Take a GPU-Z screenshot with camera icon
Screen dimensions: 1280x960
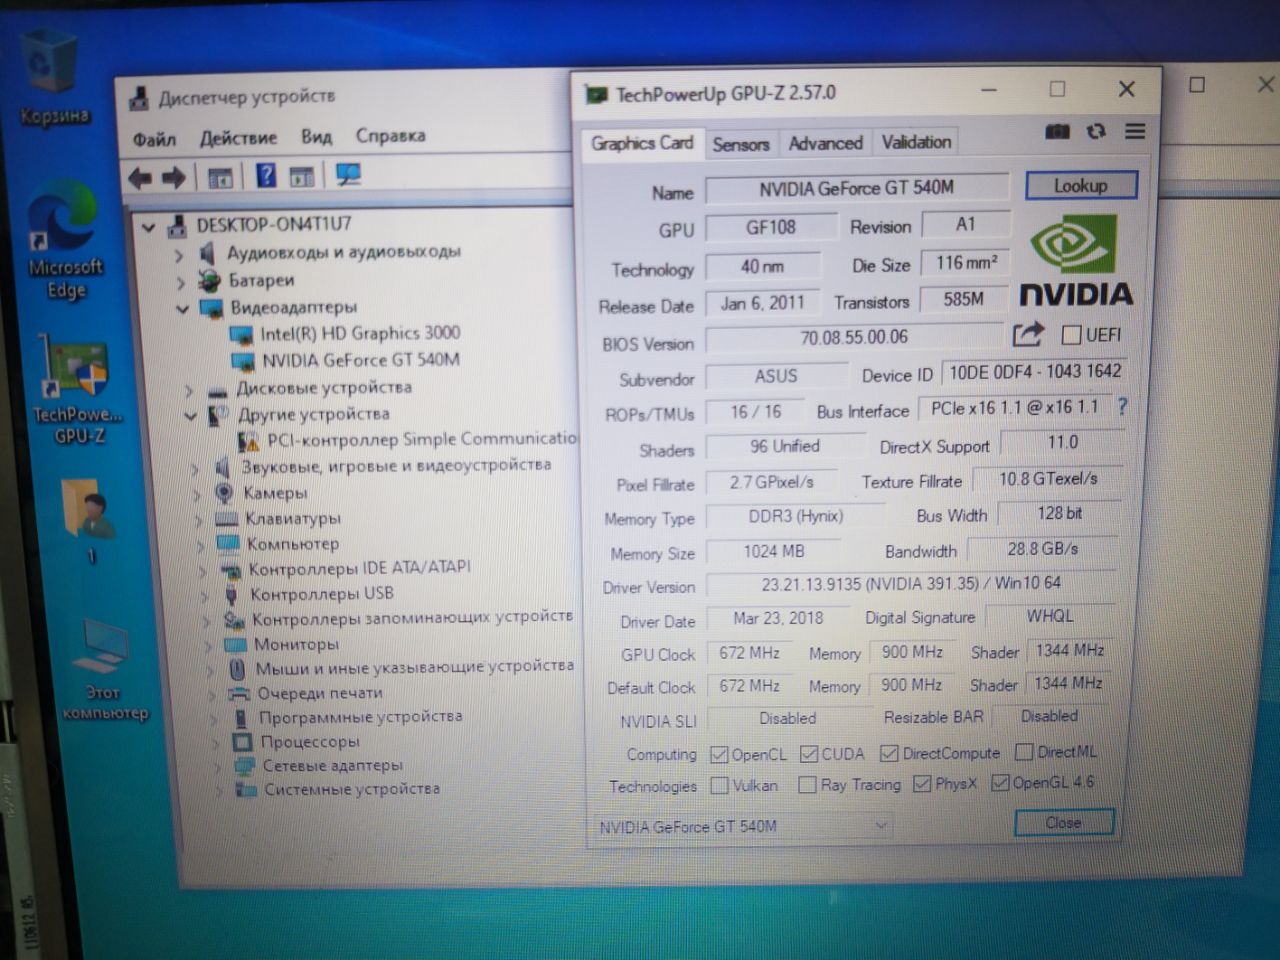[x=1057, y=132]
